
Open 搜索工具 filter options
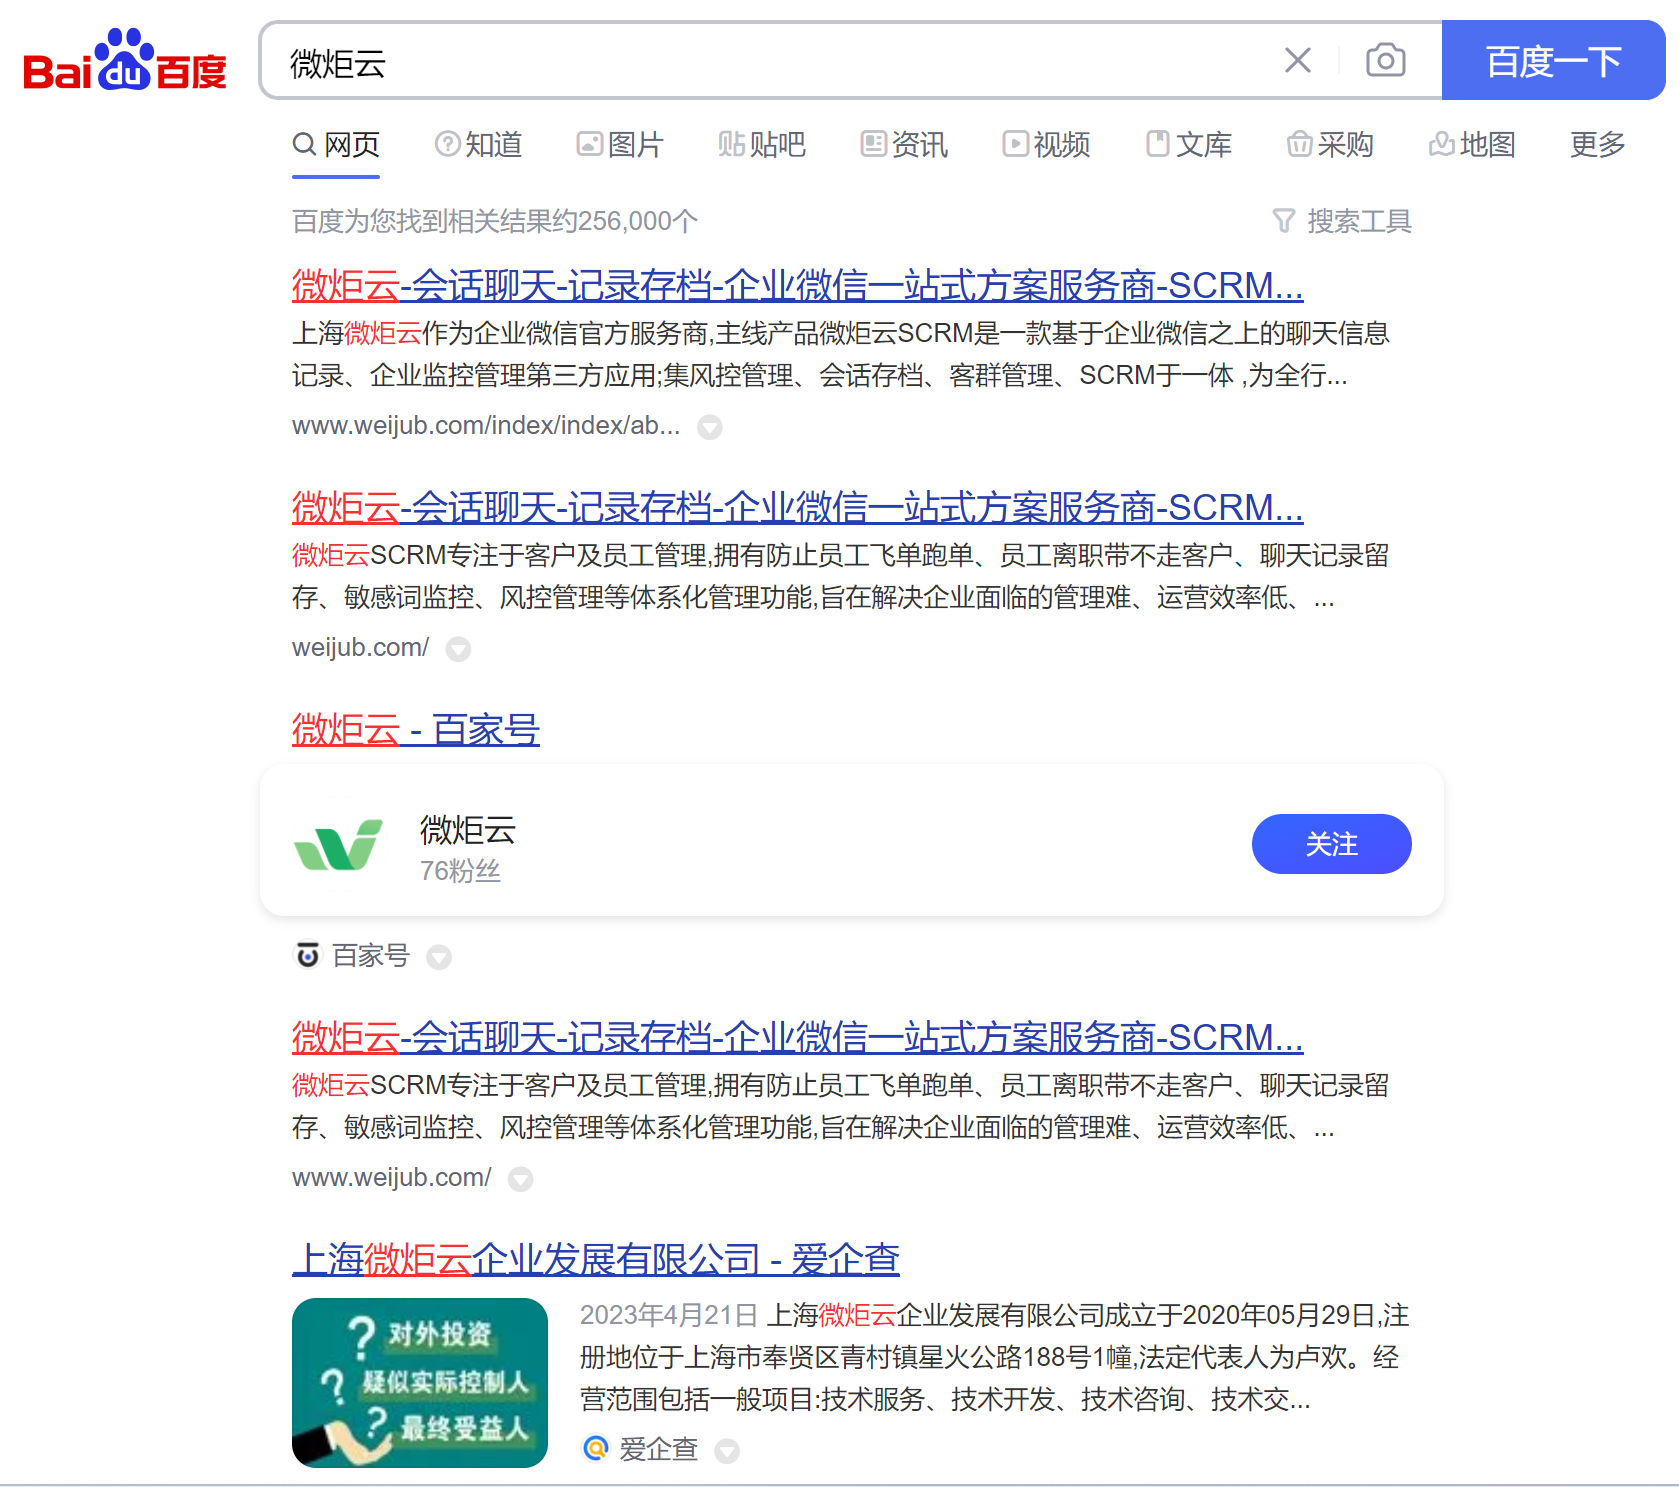click(x=1342, y=221)
